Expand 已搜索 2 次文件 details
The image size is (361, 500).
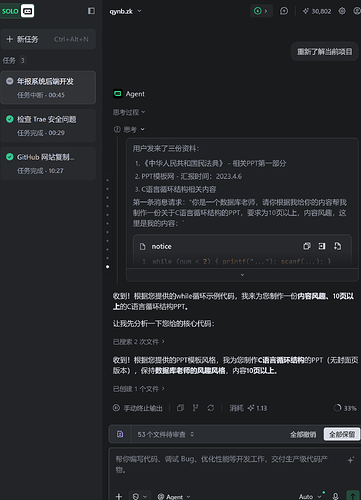138,342
